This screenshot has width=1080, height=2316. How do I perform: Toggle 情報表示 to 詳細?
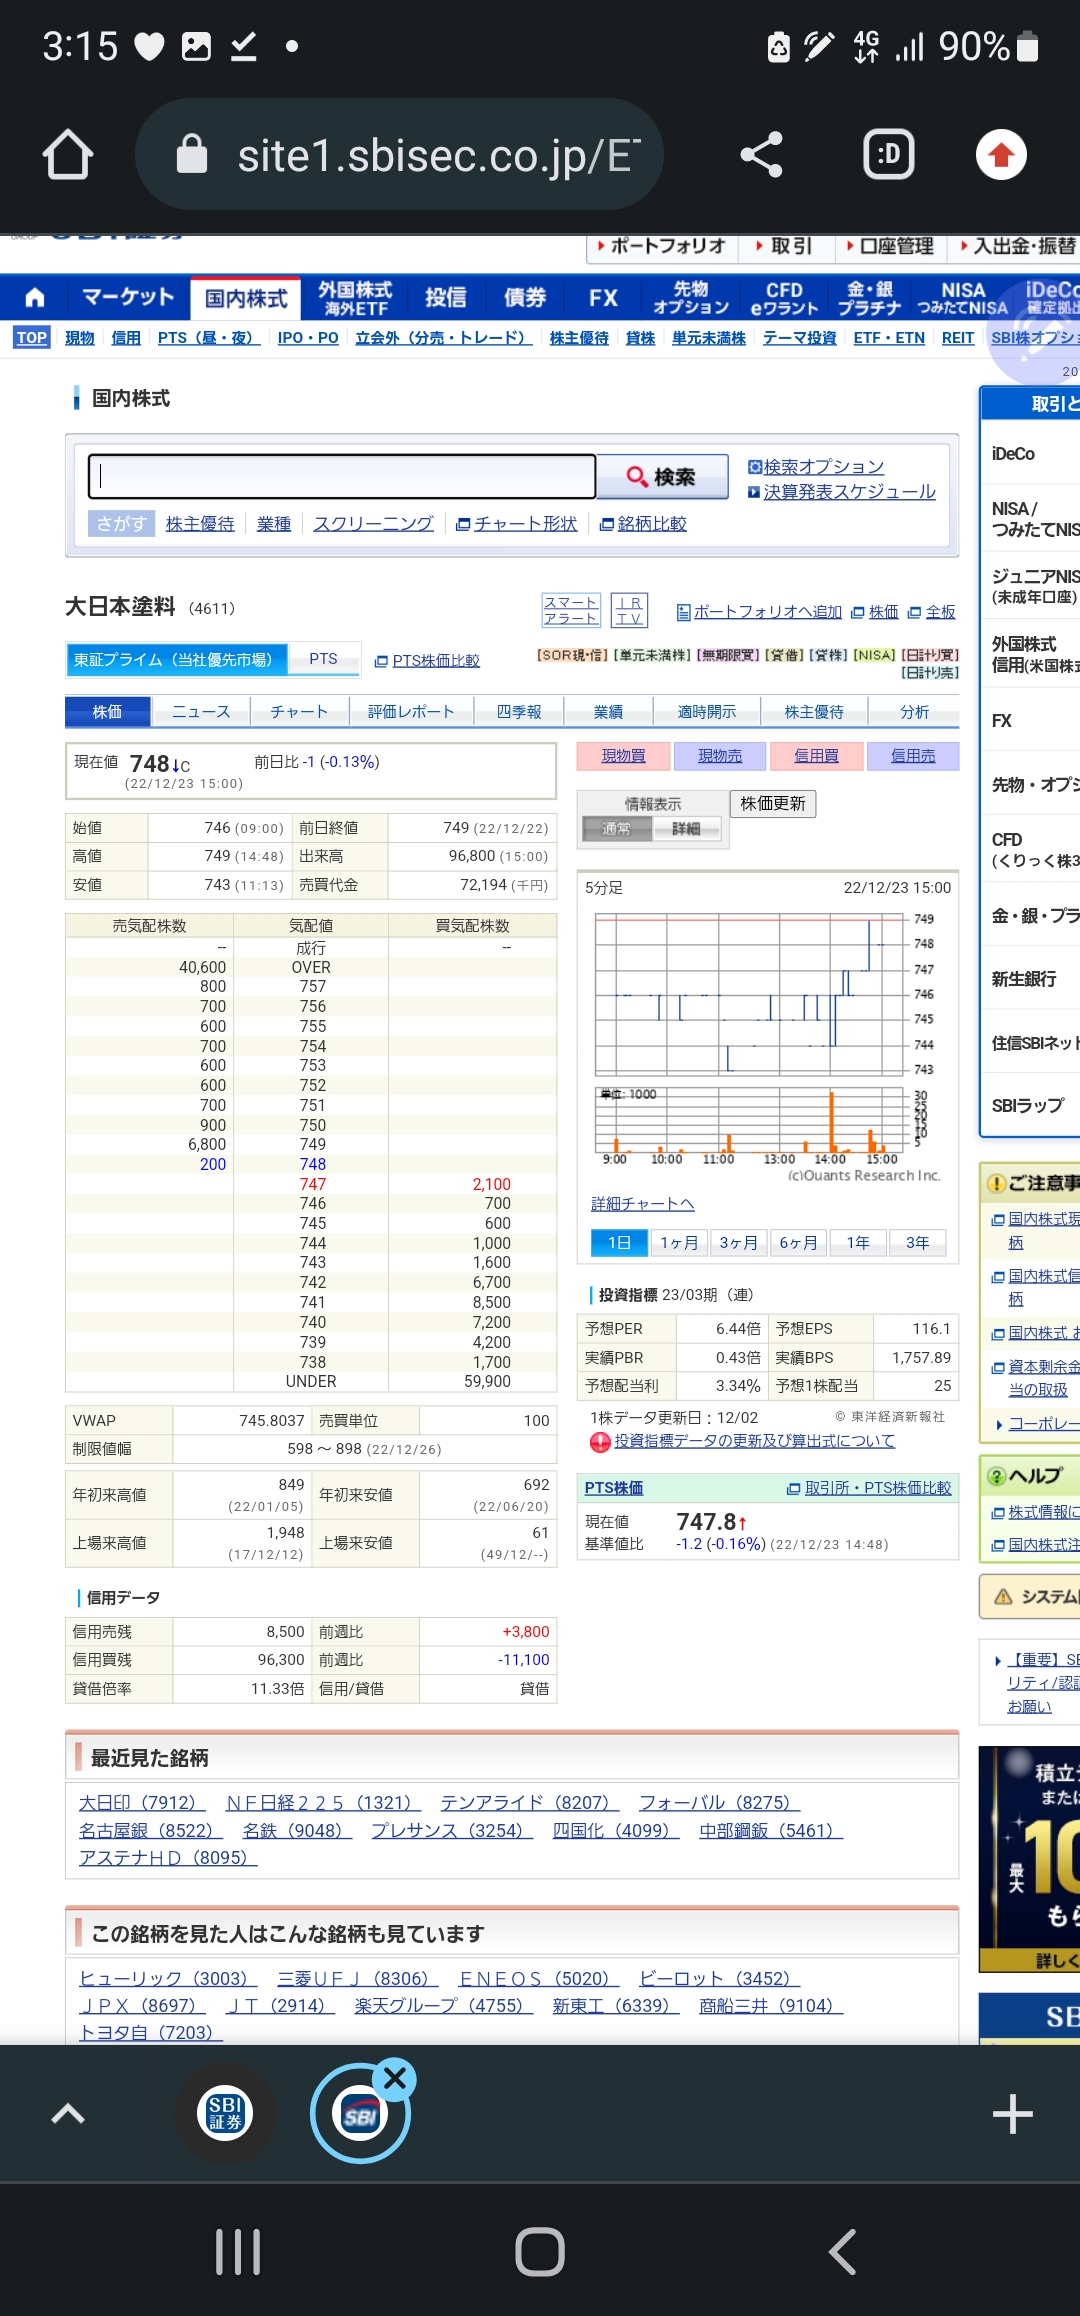tap(686, 829)
